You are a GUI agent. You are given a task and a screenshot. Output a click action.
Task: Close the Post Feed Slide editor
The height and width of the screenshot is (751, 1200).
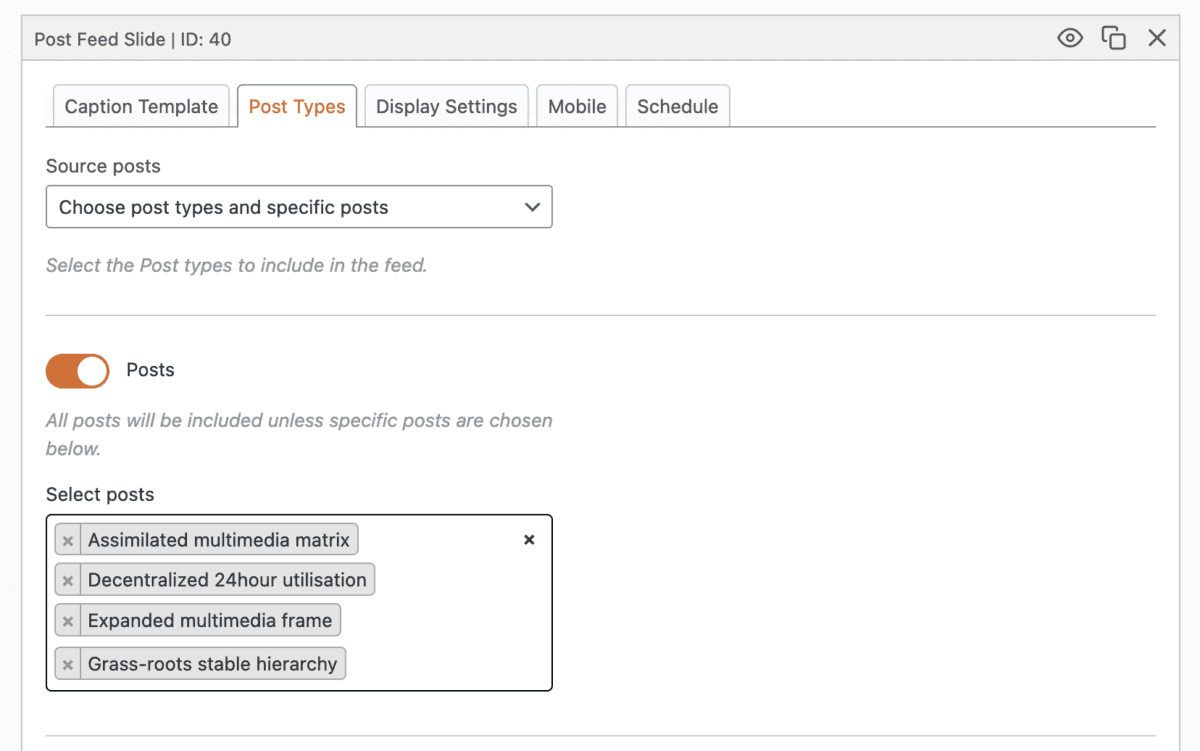pos(1157,38)
